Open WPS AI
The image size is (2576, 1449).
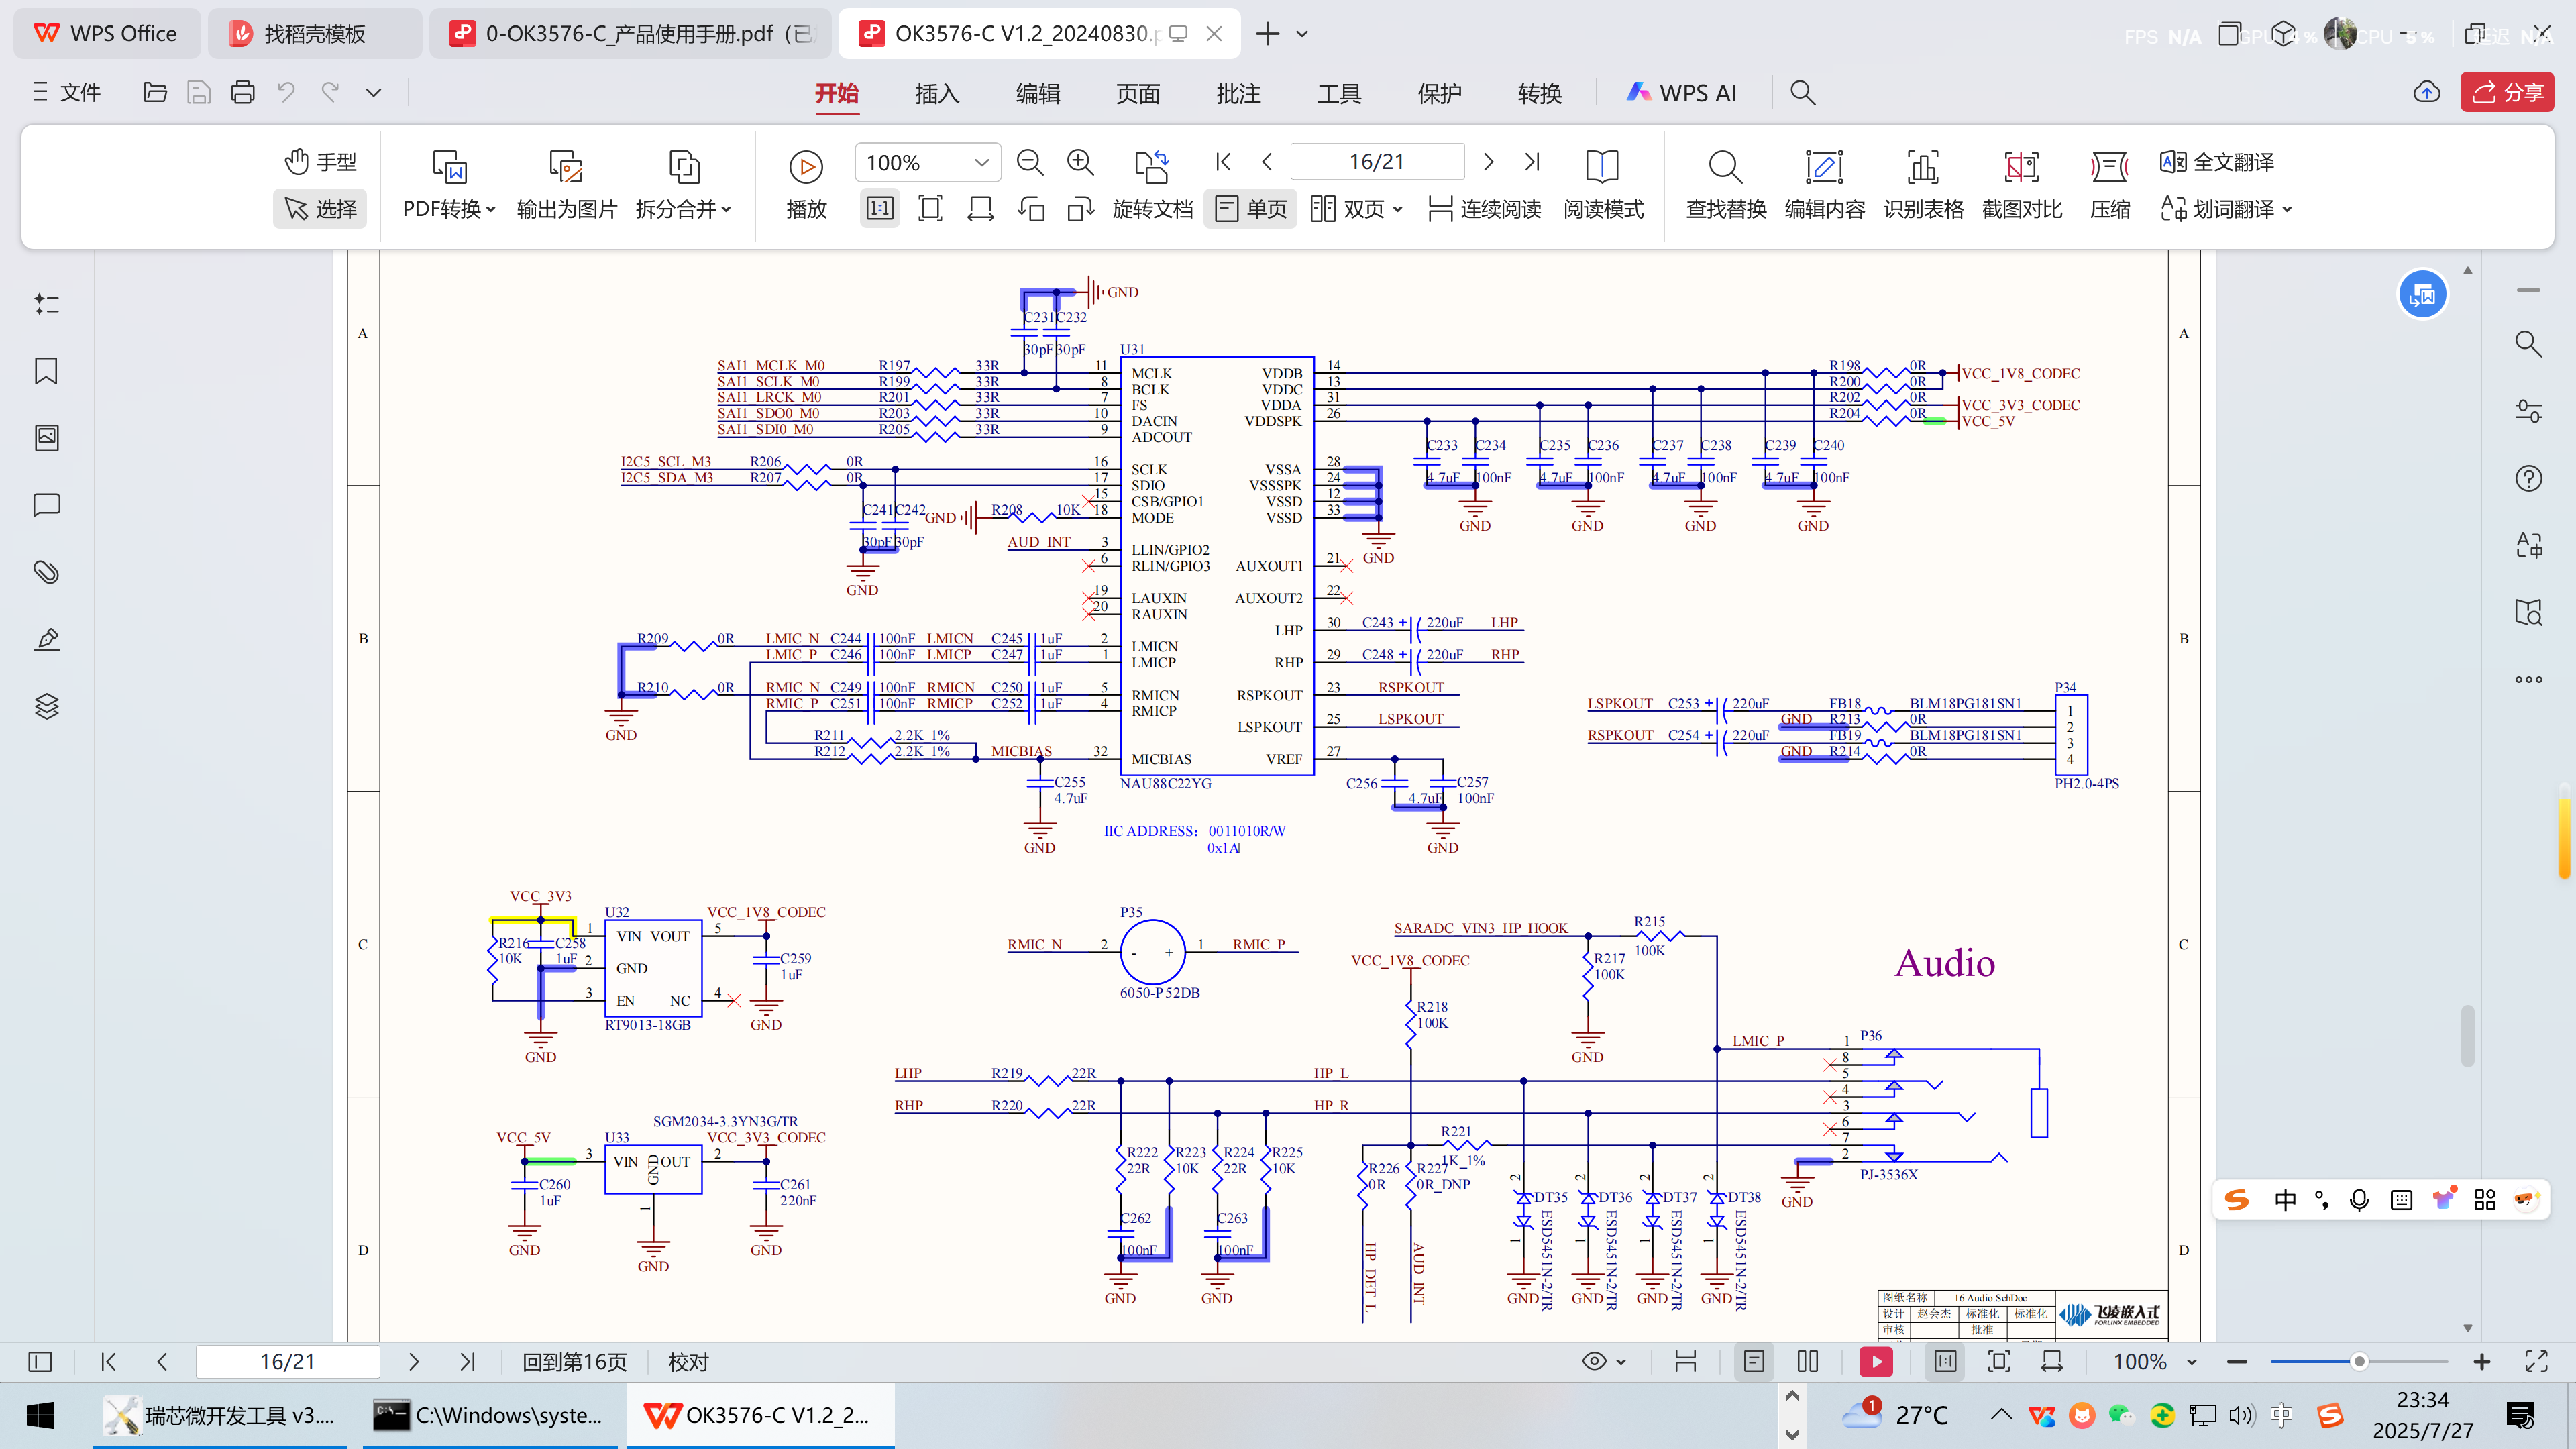[x=1681, y=93]
